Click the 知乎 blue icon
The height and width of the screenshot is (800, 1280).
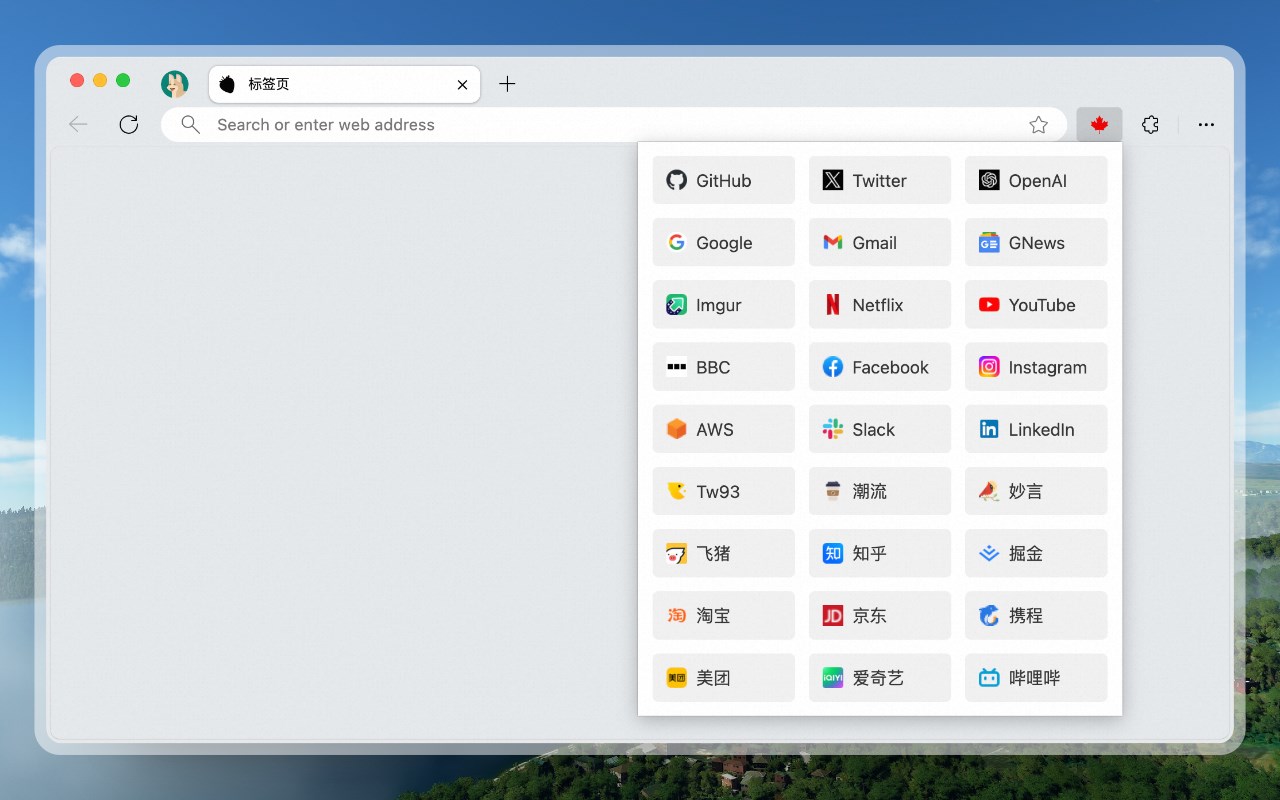tap(833, 553)
